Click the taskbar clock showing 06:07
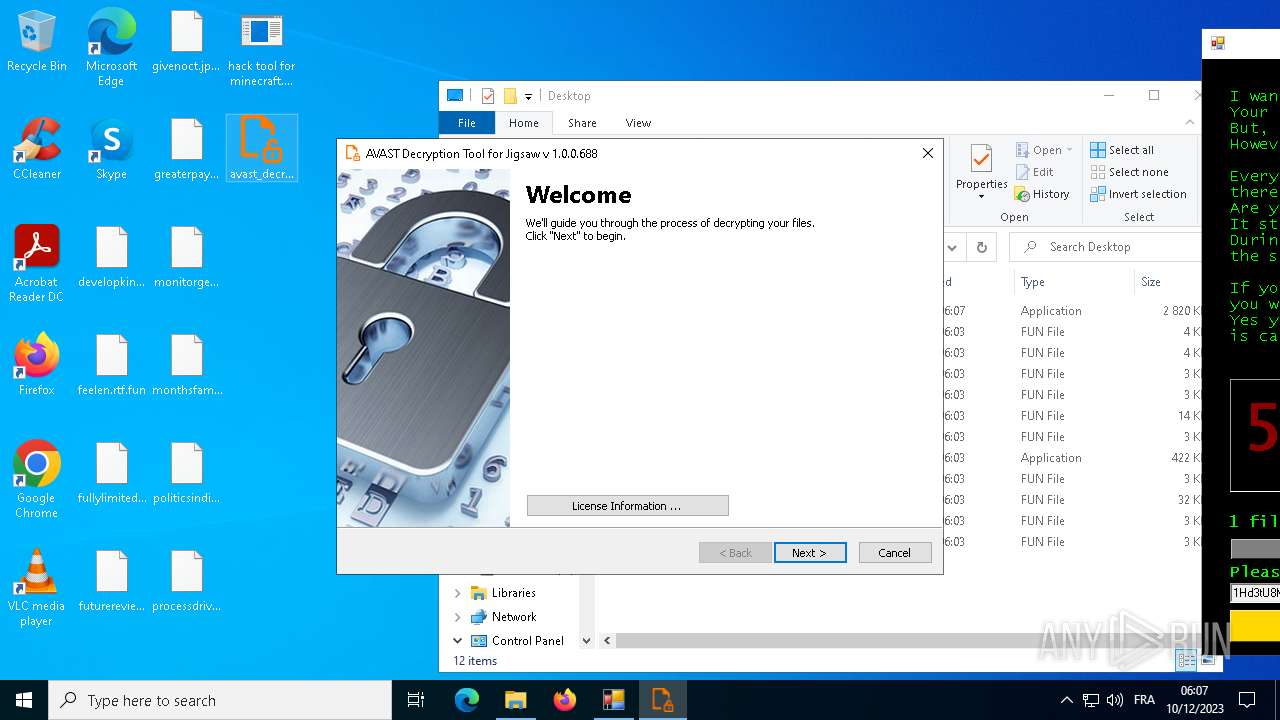 [x=1194, y=700]
